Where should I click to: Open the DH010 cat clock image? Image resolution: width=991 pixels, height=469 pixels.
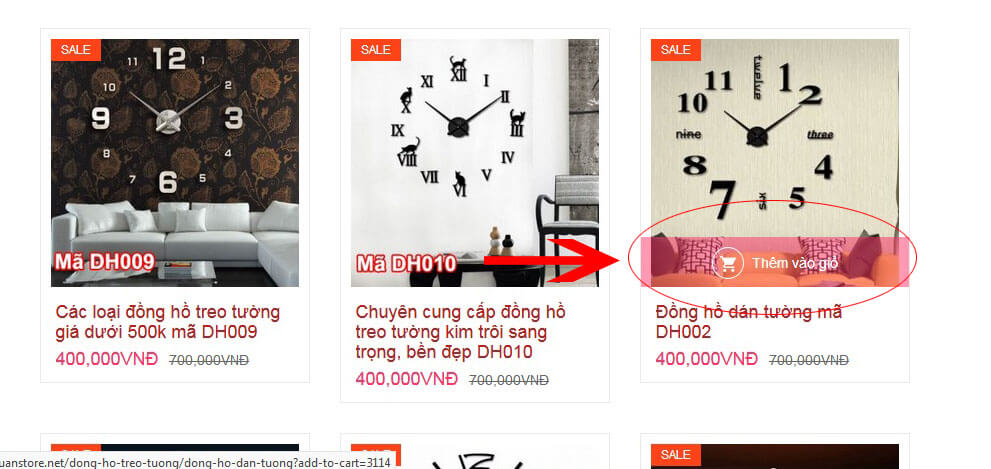tap(475, 163)
